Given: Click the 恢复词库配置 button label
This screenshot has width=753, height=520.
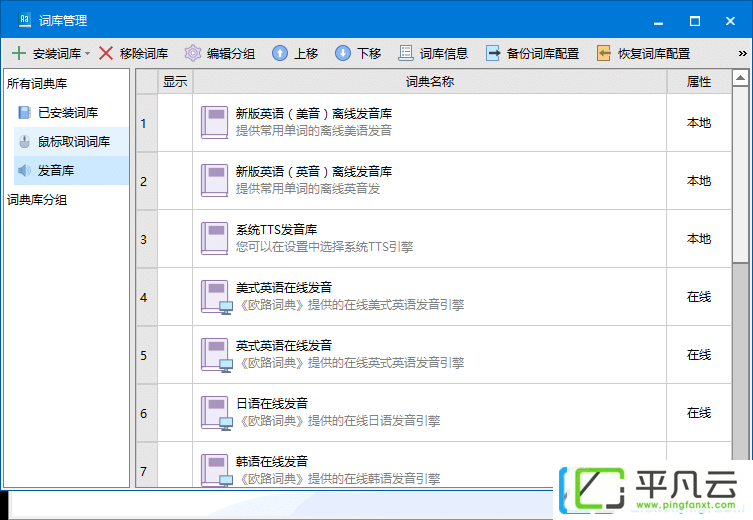Looking at the screenshot, I should click(654, 53).
